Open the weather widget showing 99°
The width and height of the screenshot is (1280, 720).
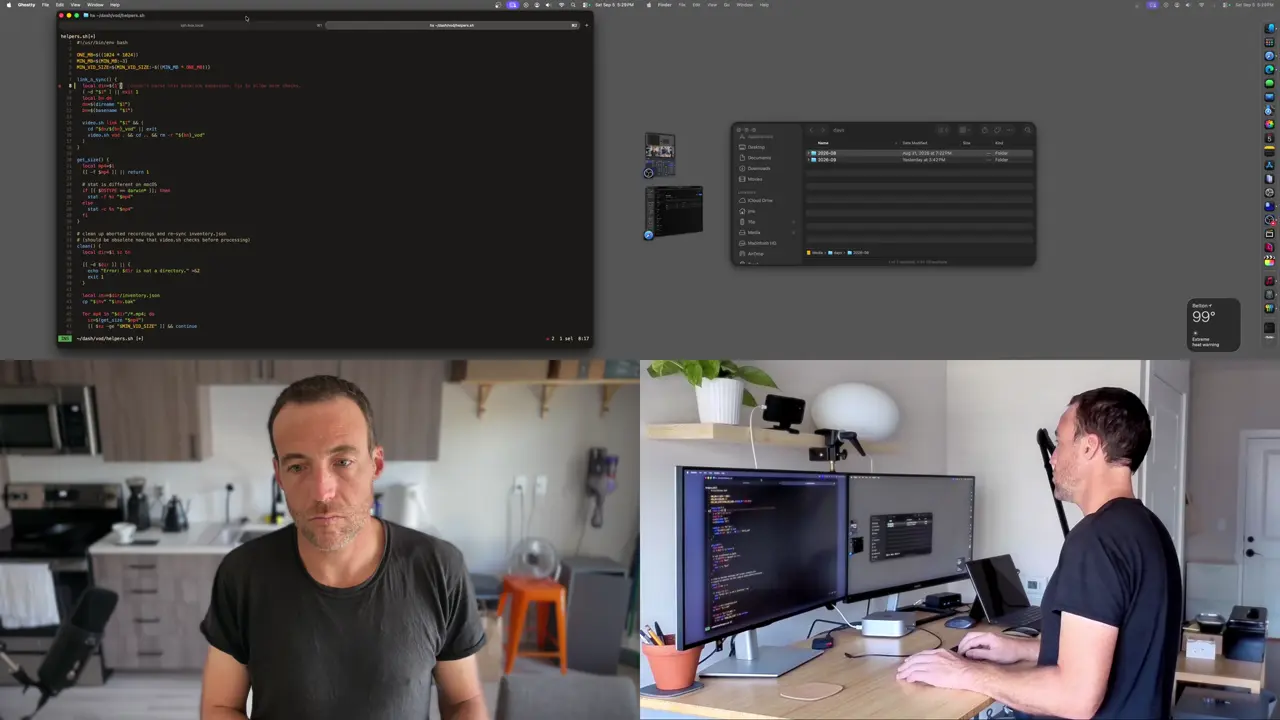(1213, 325)
